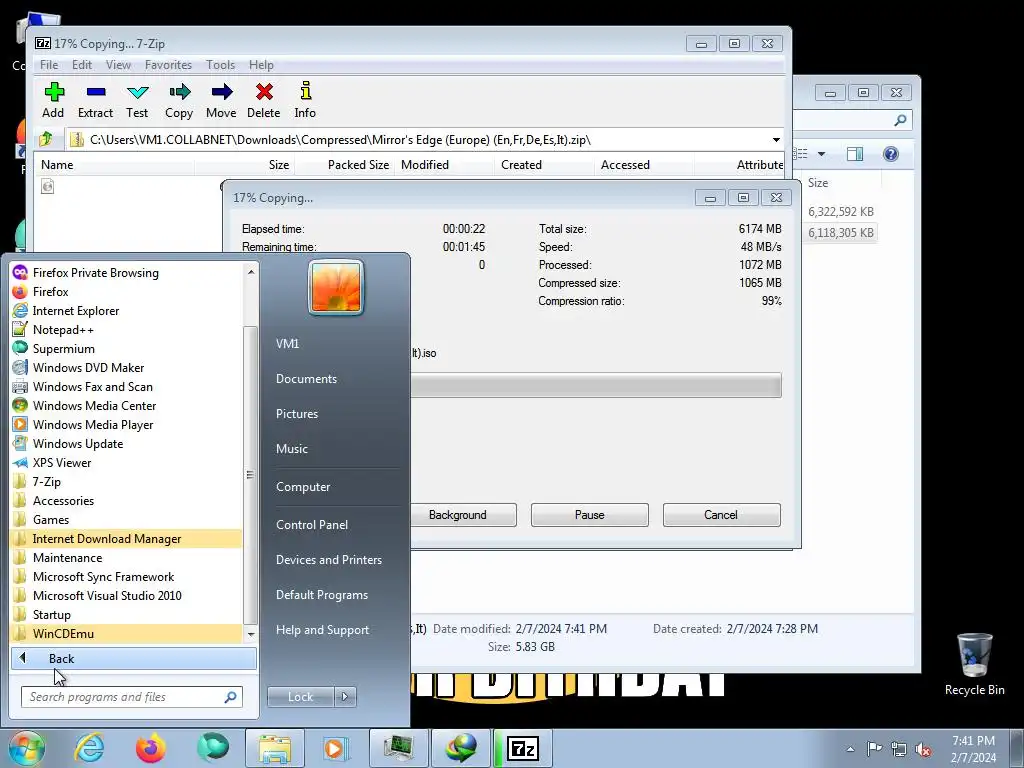The width and height of the screenshot is (1024, 768).
Task: Open Devices and Printers
Action: (328, 560)
